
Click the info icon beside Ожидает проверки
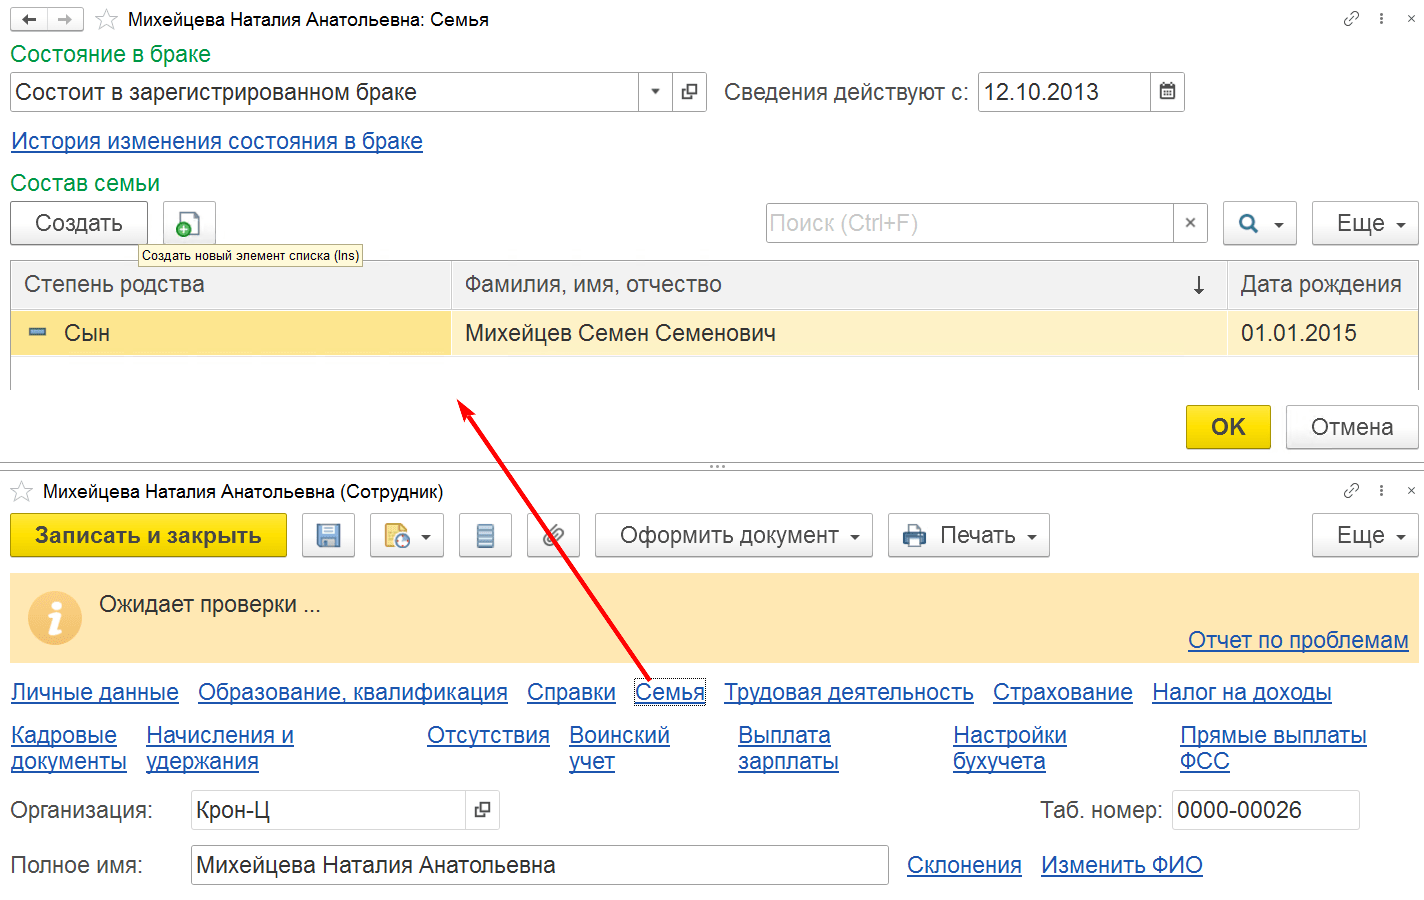(55, 617)
